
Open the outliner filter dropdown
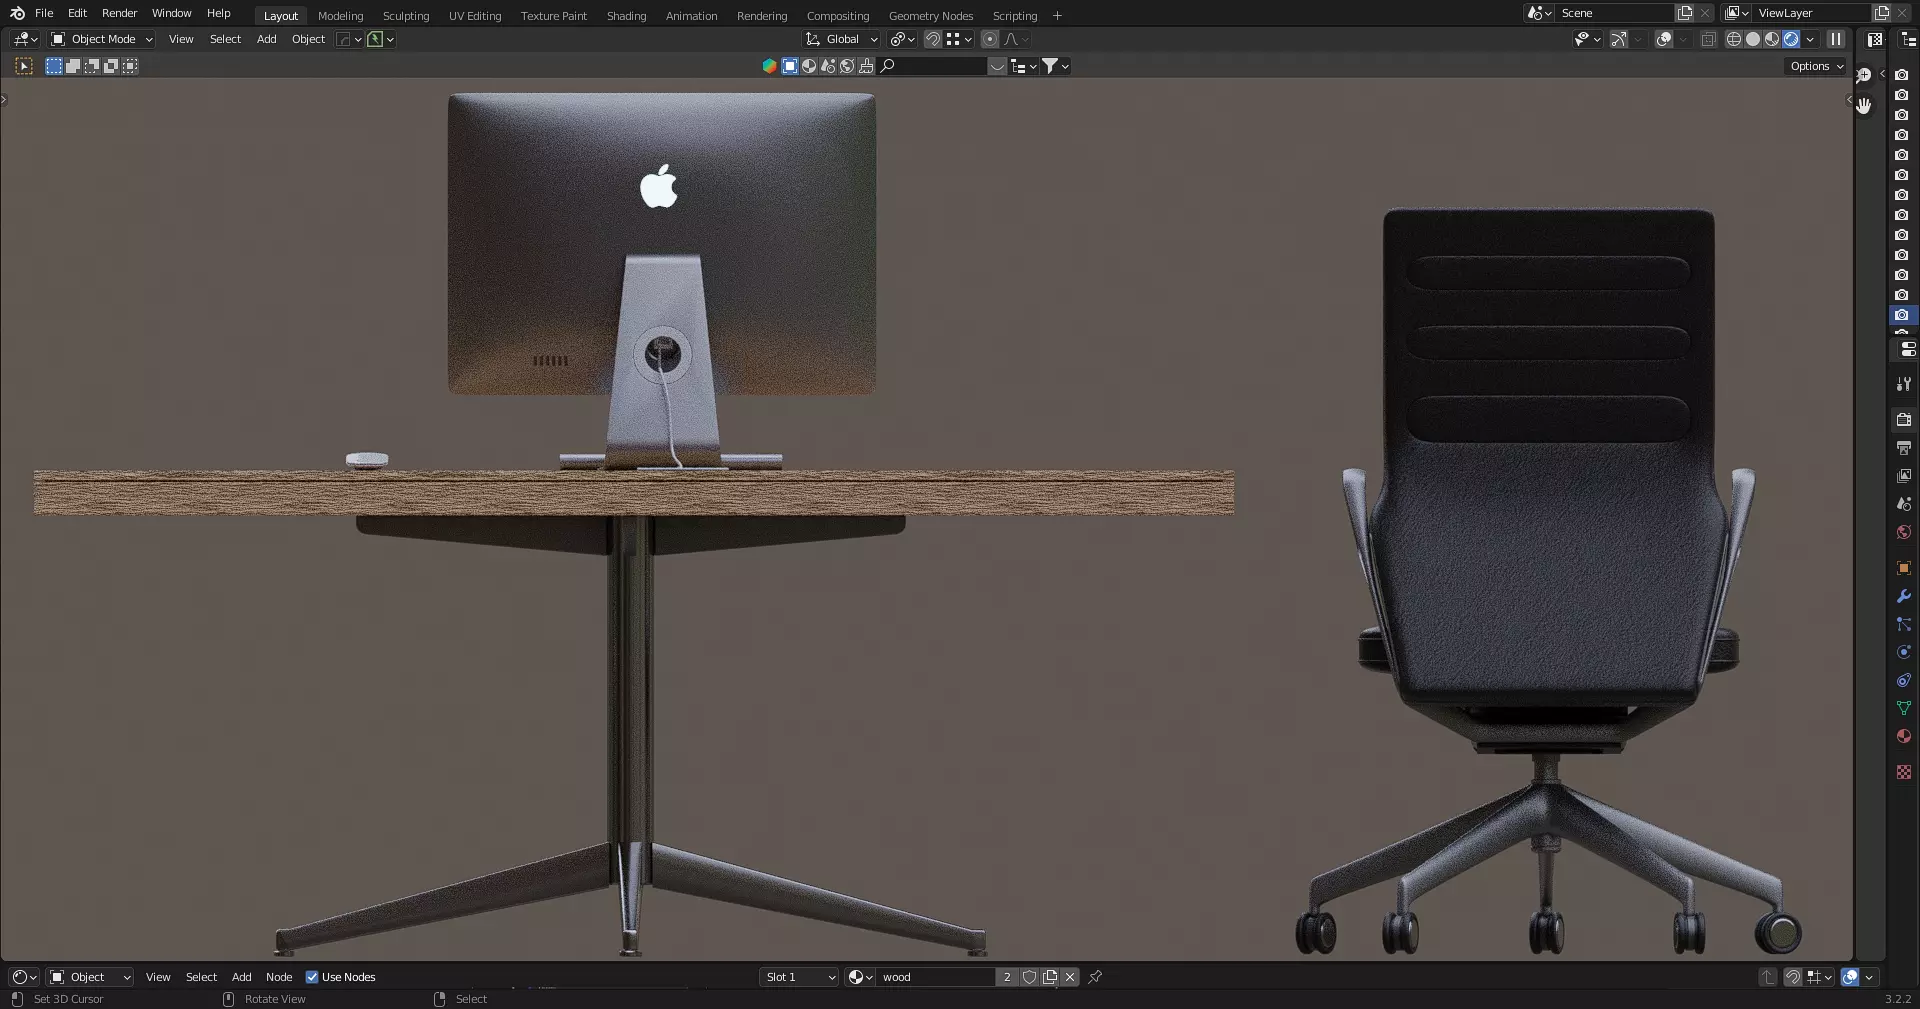point(1057,66)
